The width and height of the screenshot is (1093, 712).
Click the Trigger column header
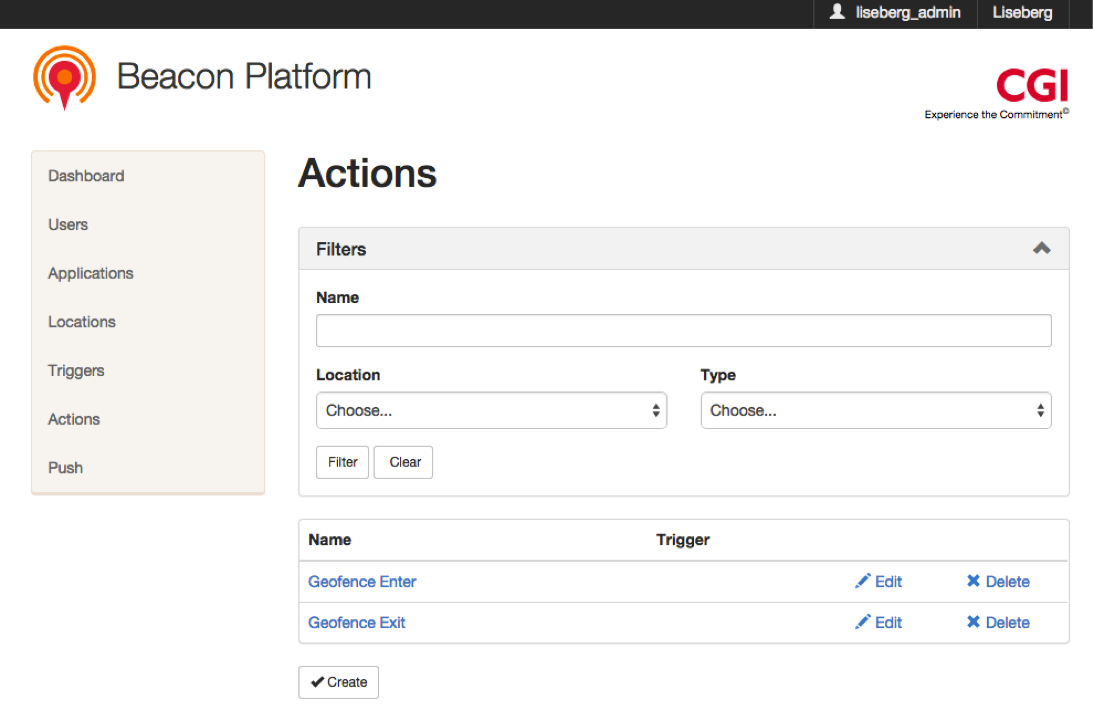tap(682, 540)
